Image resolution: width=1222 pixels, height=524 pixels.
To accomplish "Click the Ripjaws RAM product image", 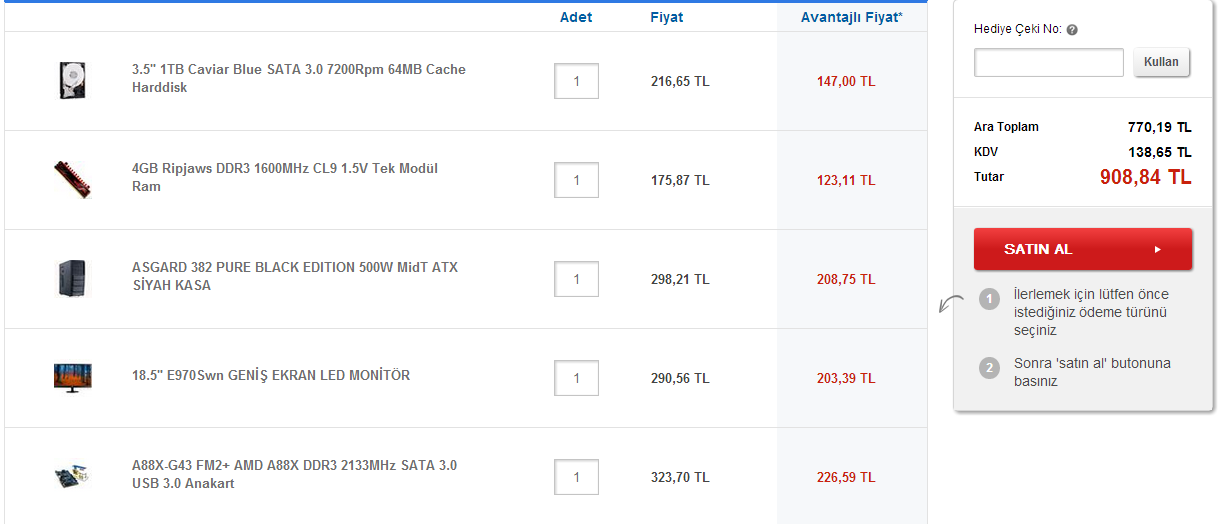I will point(73,179).
